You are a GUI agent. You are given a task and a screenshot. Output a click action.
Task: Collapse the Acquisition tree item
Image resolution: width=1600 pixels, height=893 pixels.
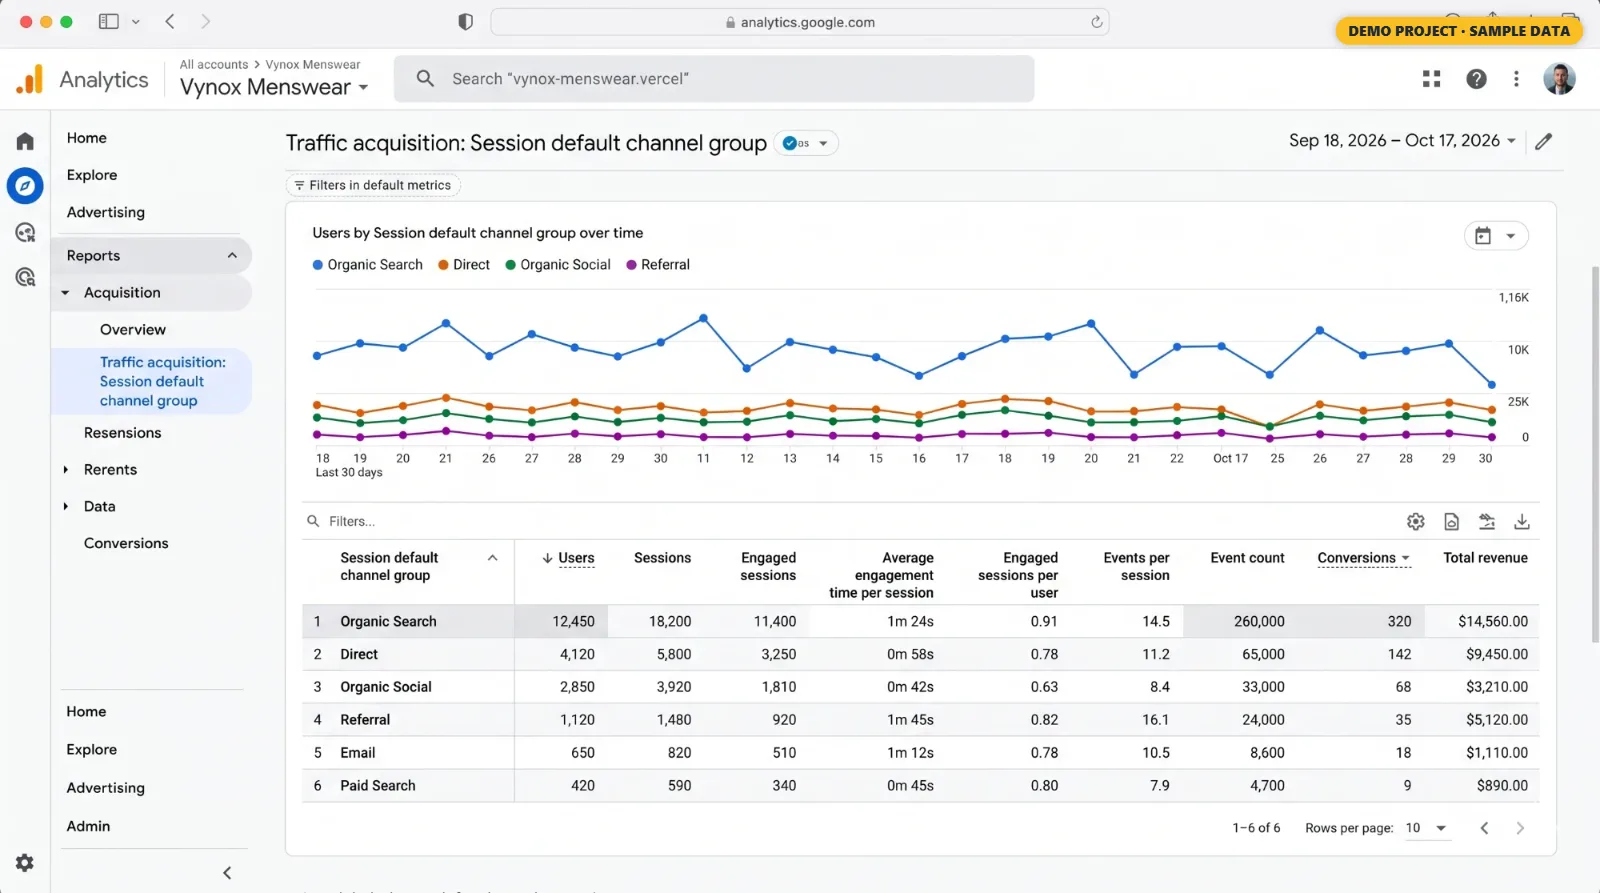[66, 293]
